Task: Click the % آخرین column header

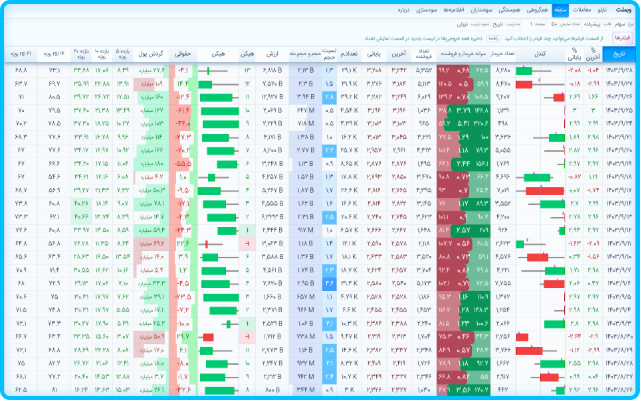Action: coord(593,54)
